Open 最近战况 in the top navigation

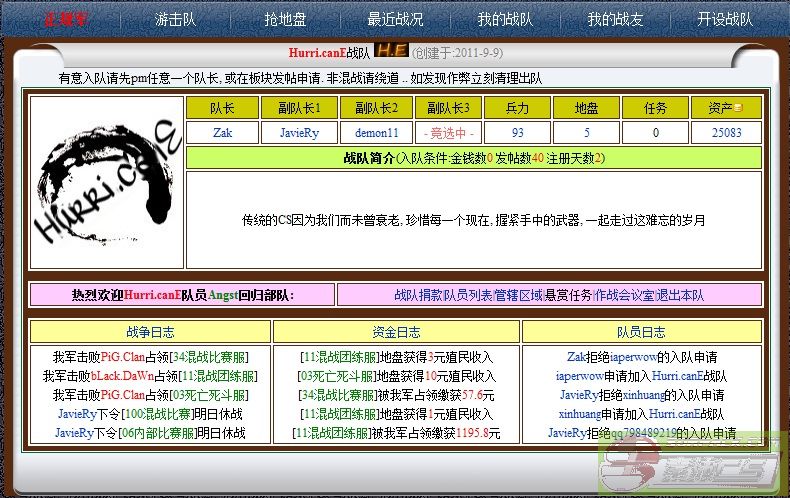click(x=395, y=19)
